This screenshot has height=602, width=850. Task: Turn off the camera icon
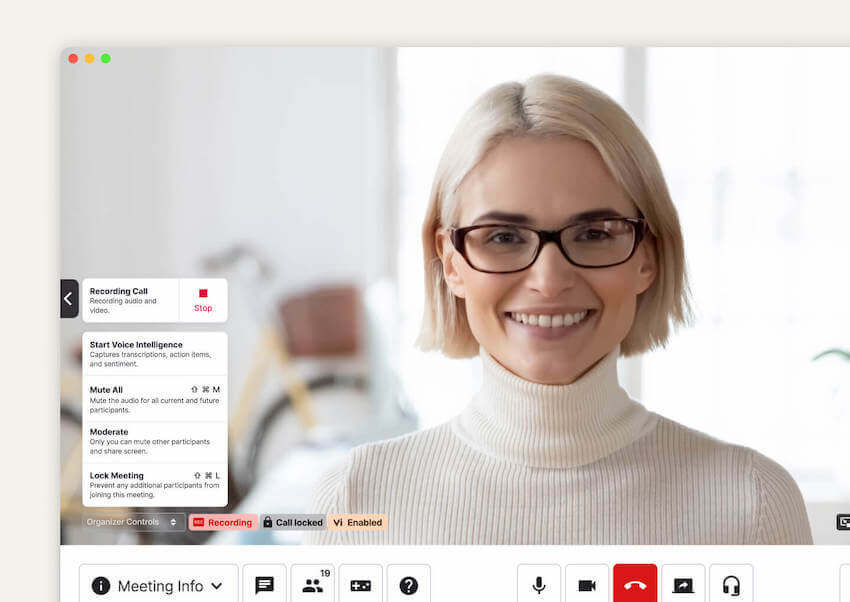pos(587,586)
